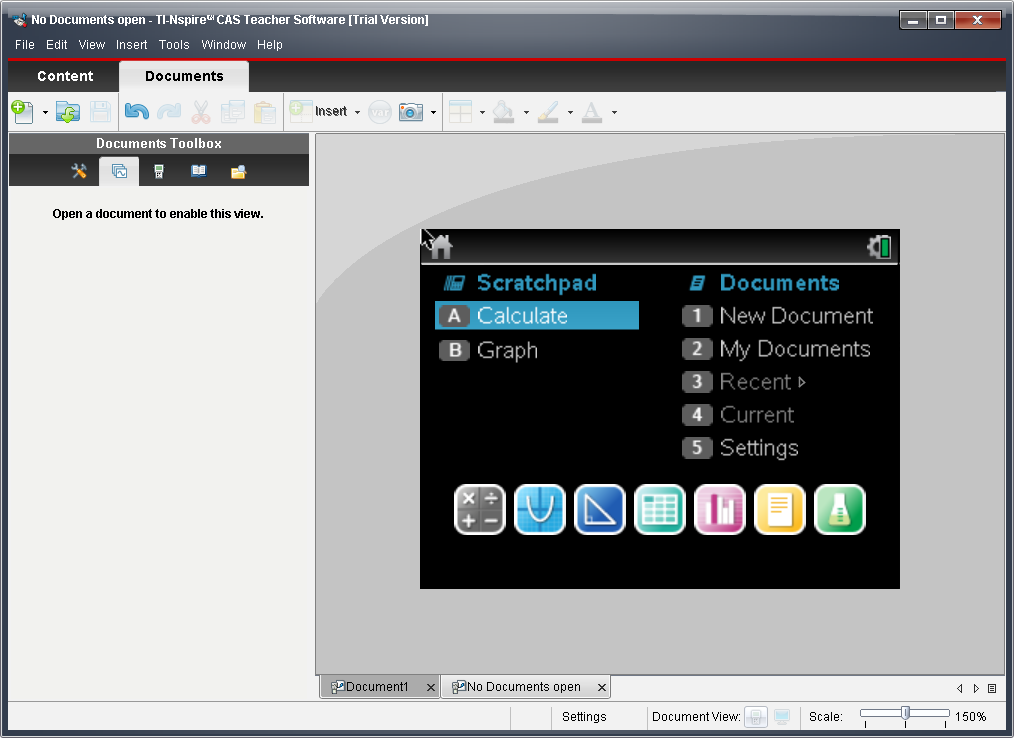Viewport: 1014px width, 738px height.
Task: Click the var variables icon
Action: point(380,113)
